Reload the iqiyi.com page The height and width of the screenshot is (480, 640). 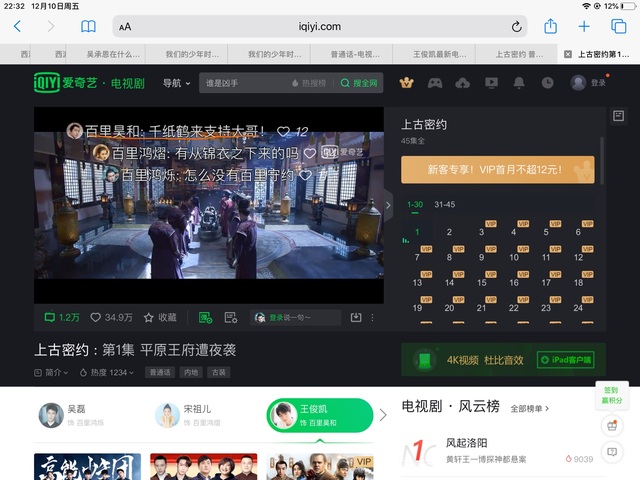point(517,27)
